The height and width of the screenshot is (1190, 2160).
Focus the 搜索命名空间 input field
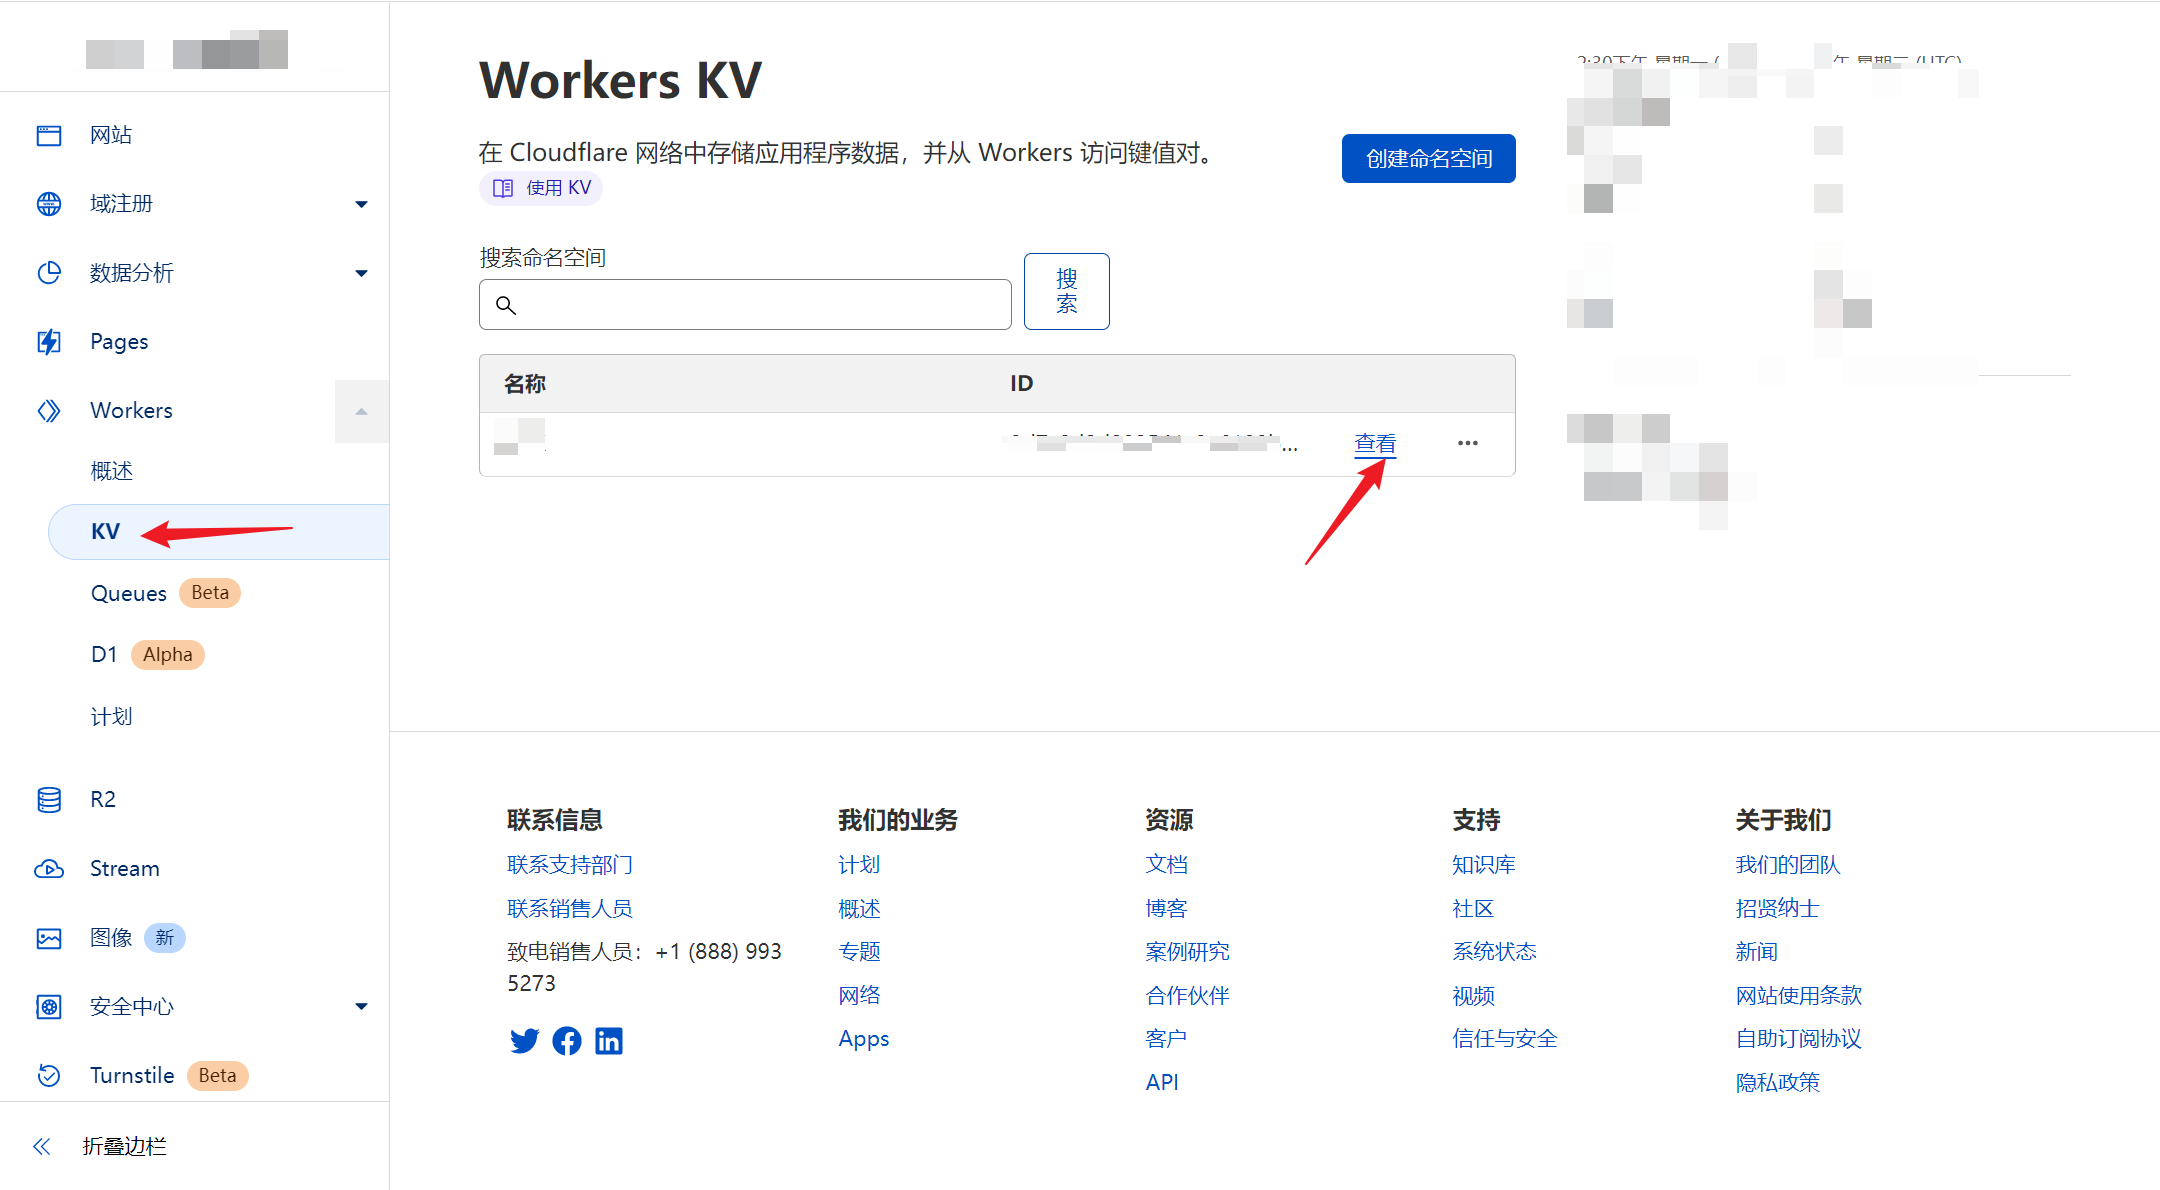click(745, 305)
